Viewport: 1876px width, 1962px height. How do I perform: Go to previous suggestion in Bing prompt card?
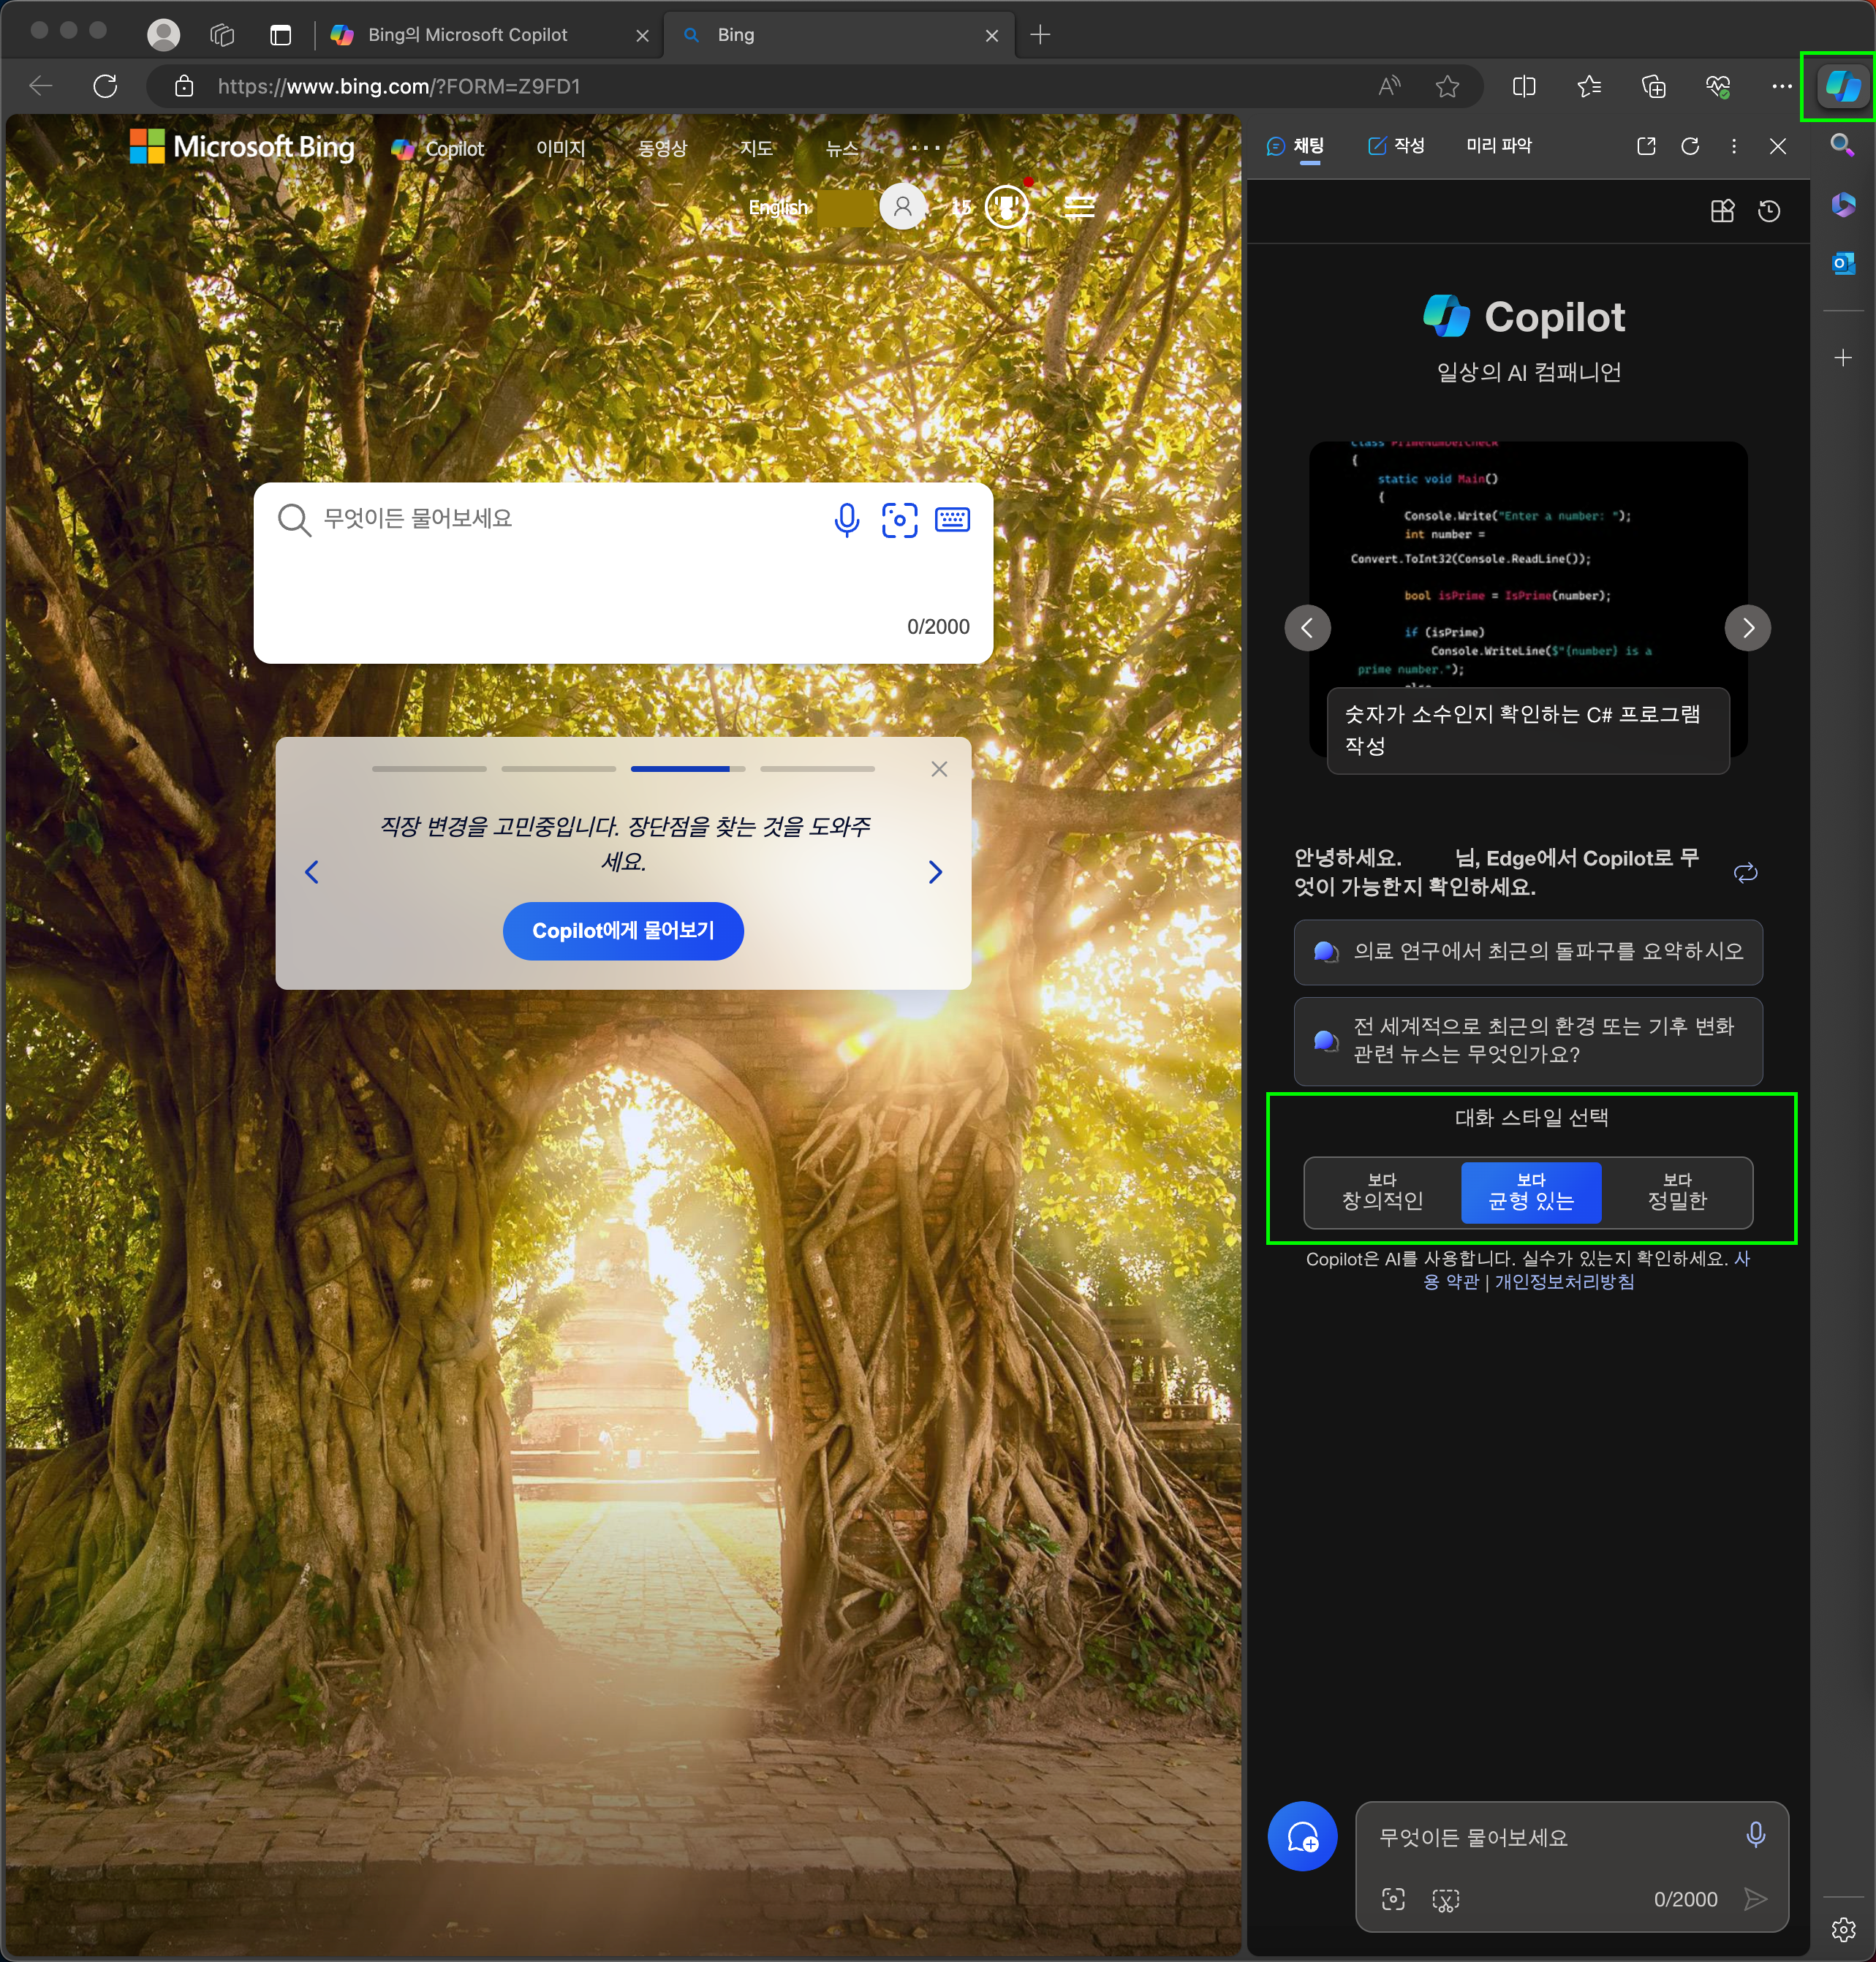point(312,872)
